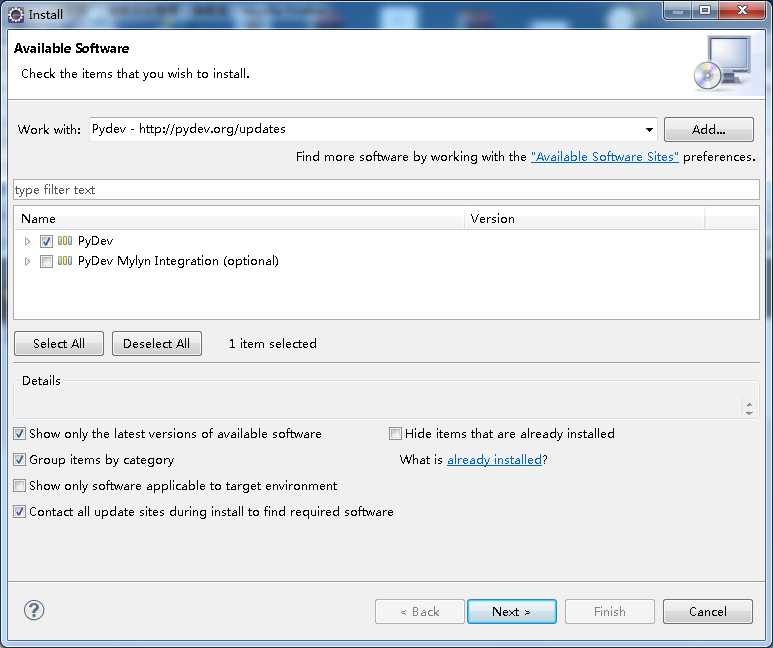Toggle Show only the latest versions checkbox
This screenshot has width=773, height=648.
click(x=19, y=433)
